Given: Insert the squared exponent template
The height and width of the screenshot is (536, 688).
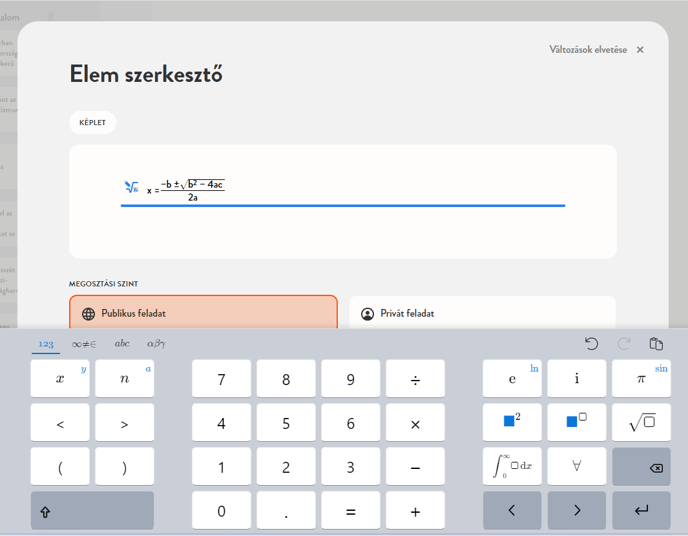Looking at the screenshot, I should pyautogui.click(x=512, y=423).
